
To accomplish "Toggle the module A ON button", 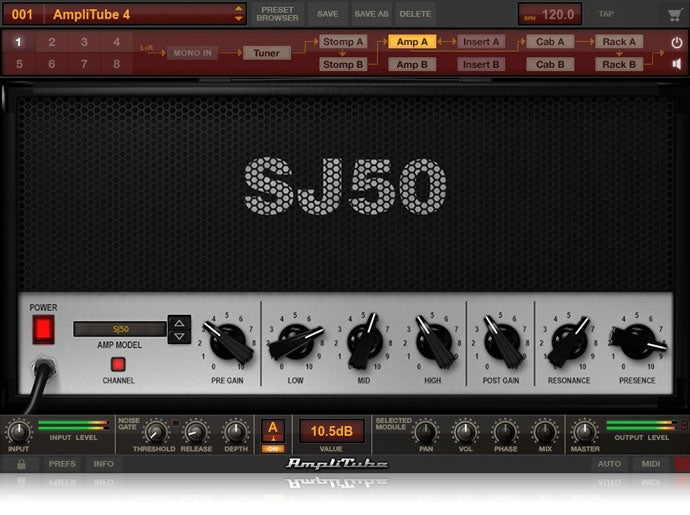I will pyautogui.click(x=273, y=449).
